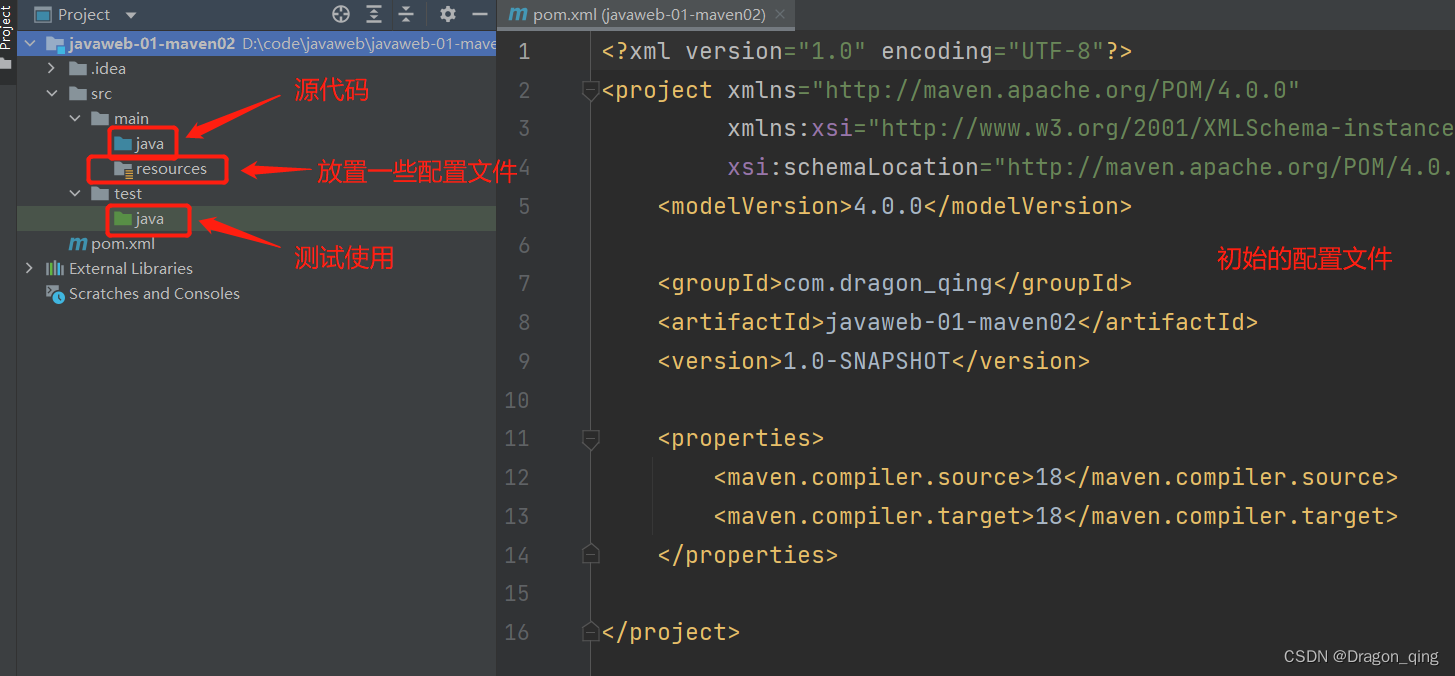Click line number 5 in the gutter

[524, 206]
